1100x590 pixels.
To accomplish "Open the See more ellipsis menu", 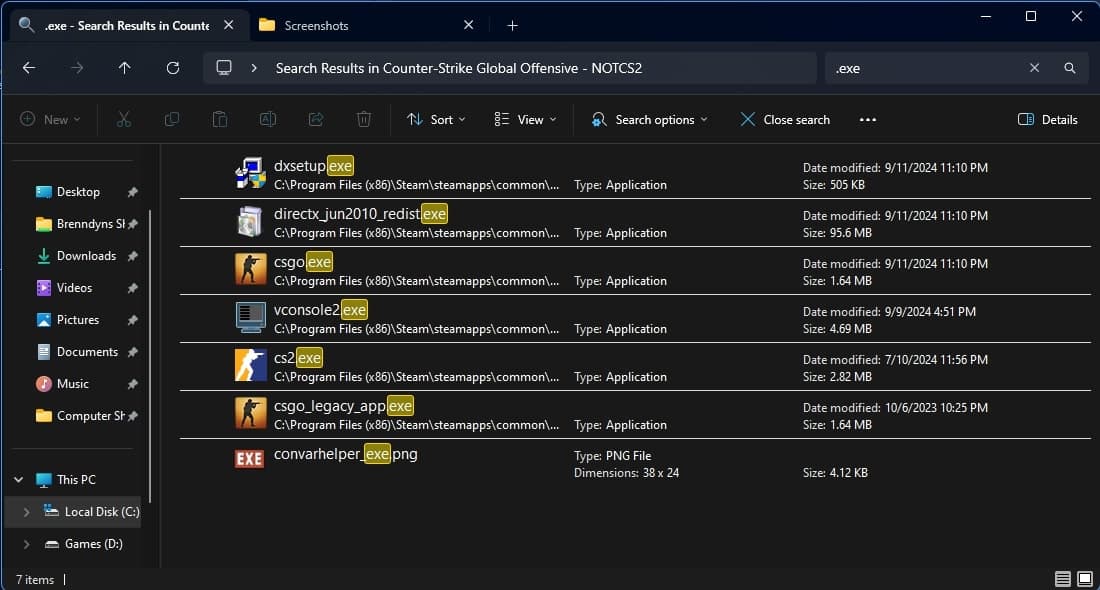I will pyautogui.click(x=867, y=119).
